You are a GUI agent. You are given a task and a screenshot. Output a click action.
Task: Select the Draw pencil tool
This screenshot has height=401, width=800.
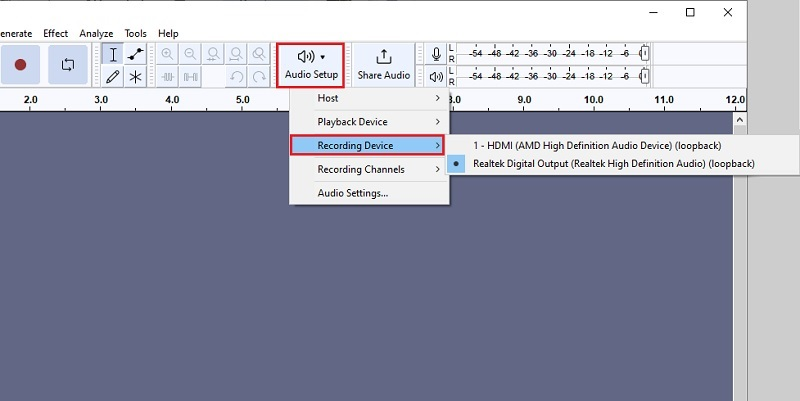click(x=113, y=76)
